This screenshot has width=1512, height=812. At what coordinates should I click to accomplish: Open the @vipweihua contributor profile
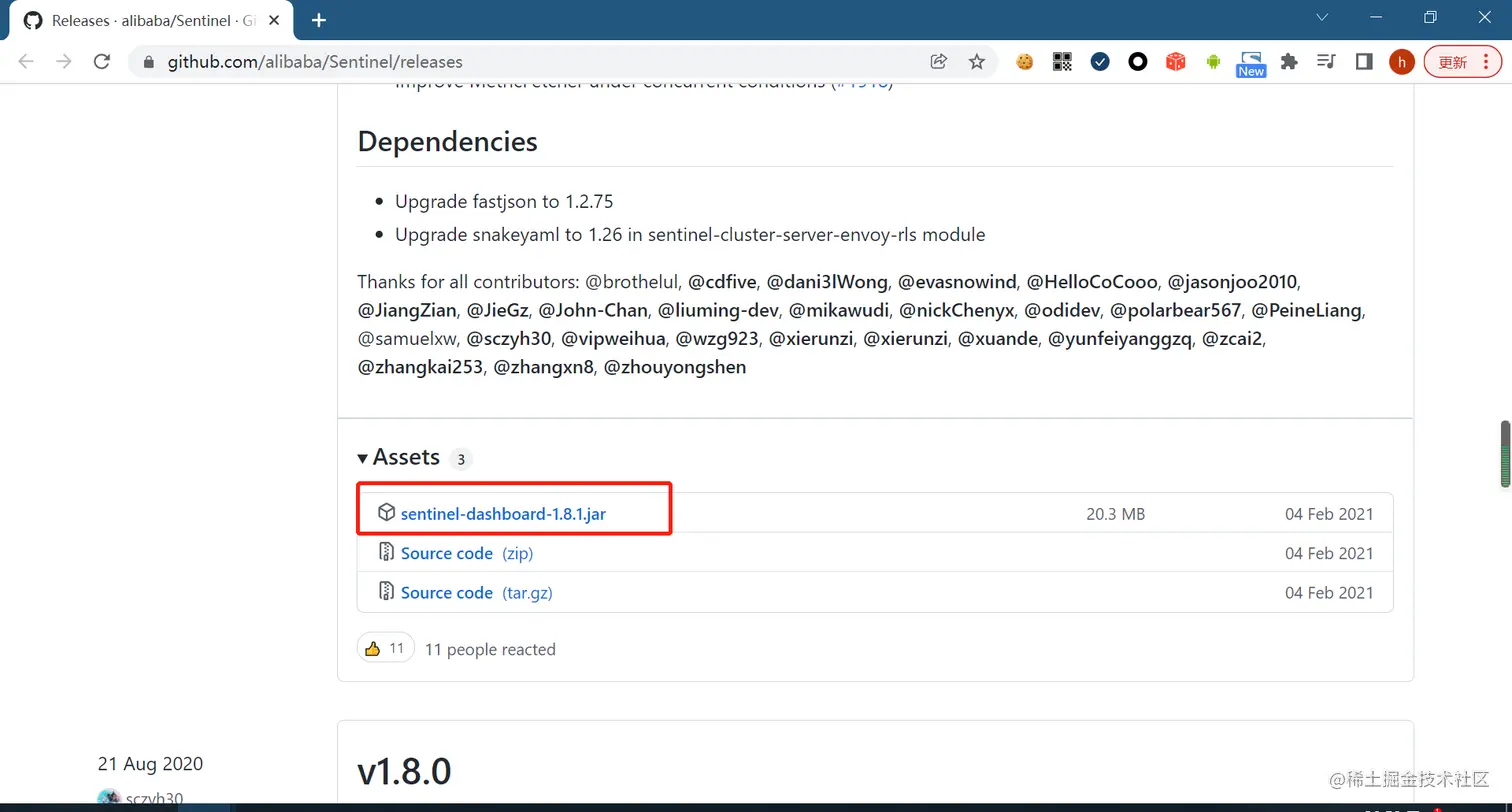pos(613,338)
